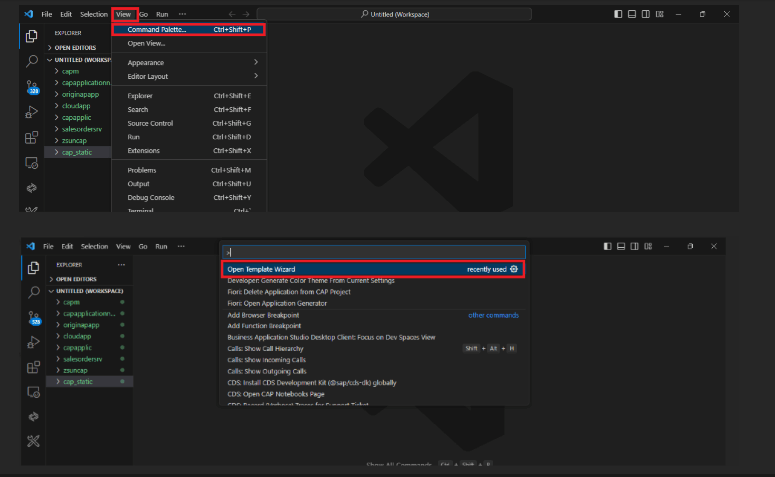Click the go-forward arrow in upper window title bar
The image size is (775, 477).
click(246, 14)
